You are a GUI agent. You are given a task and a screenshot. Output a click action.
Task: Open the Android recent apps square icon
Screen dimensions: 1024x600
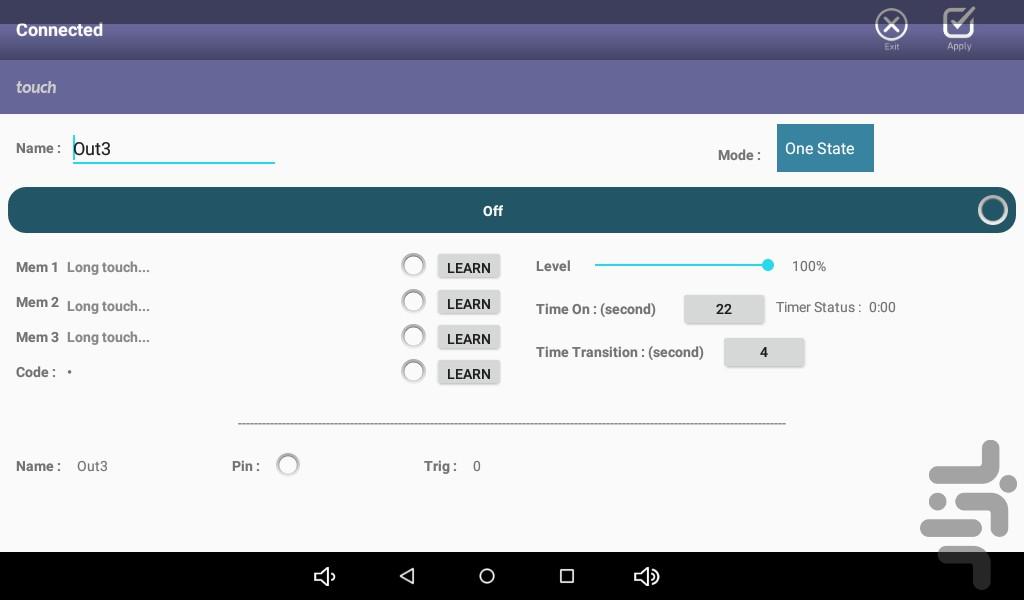coord(567,576)
